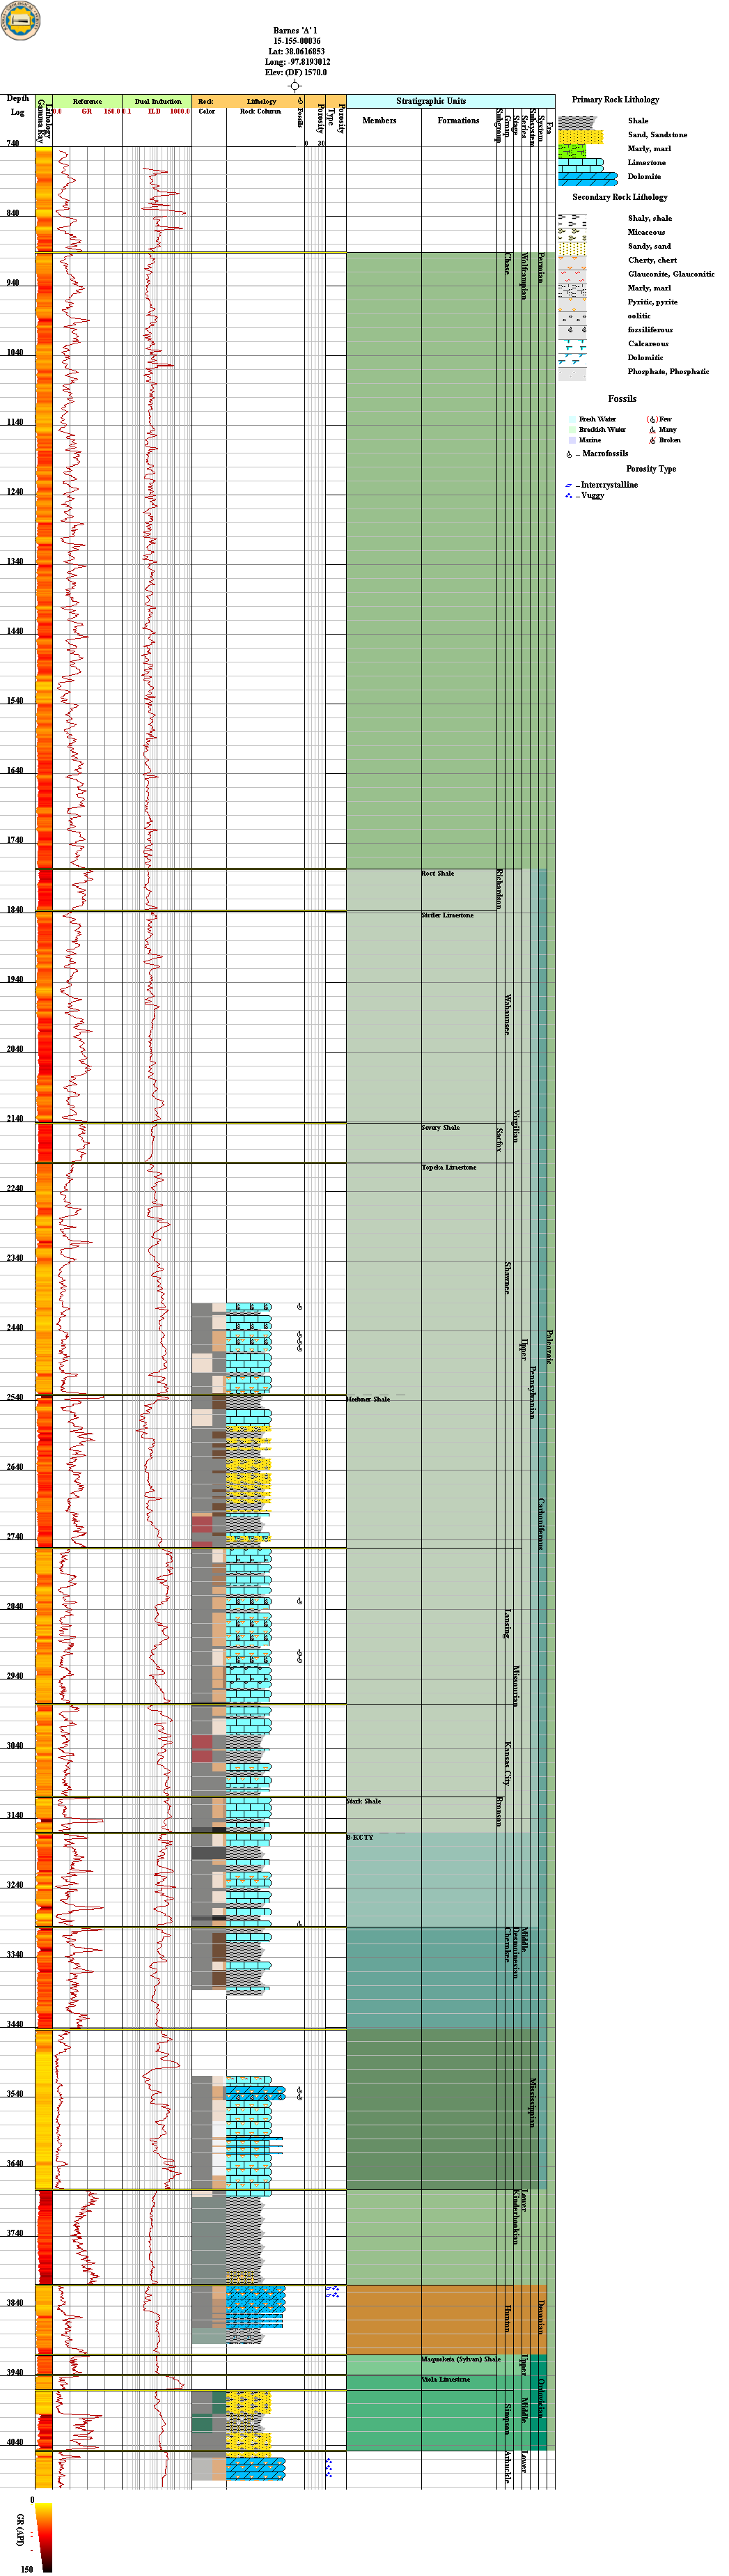The image size is (729, 2576).
Task: Click the 2540 depth label
Action: [15, 1397]
